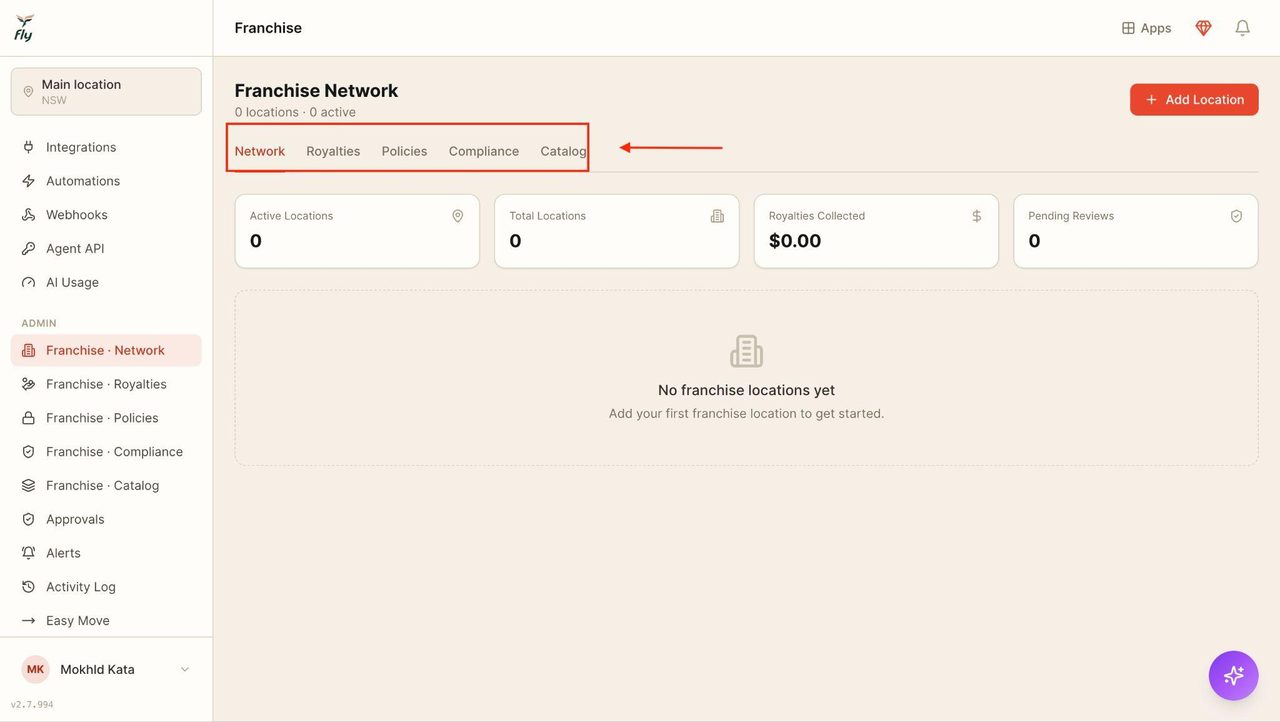Click the Approvals shield-check icon

pyautogui.click(x=29, y=520)
